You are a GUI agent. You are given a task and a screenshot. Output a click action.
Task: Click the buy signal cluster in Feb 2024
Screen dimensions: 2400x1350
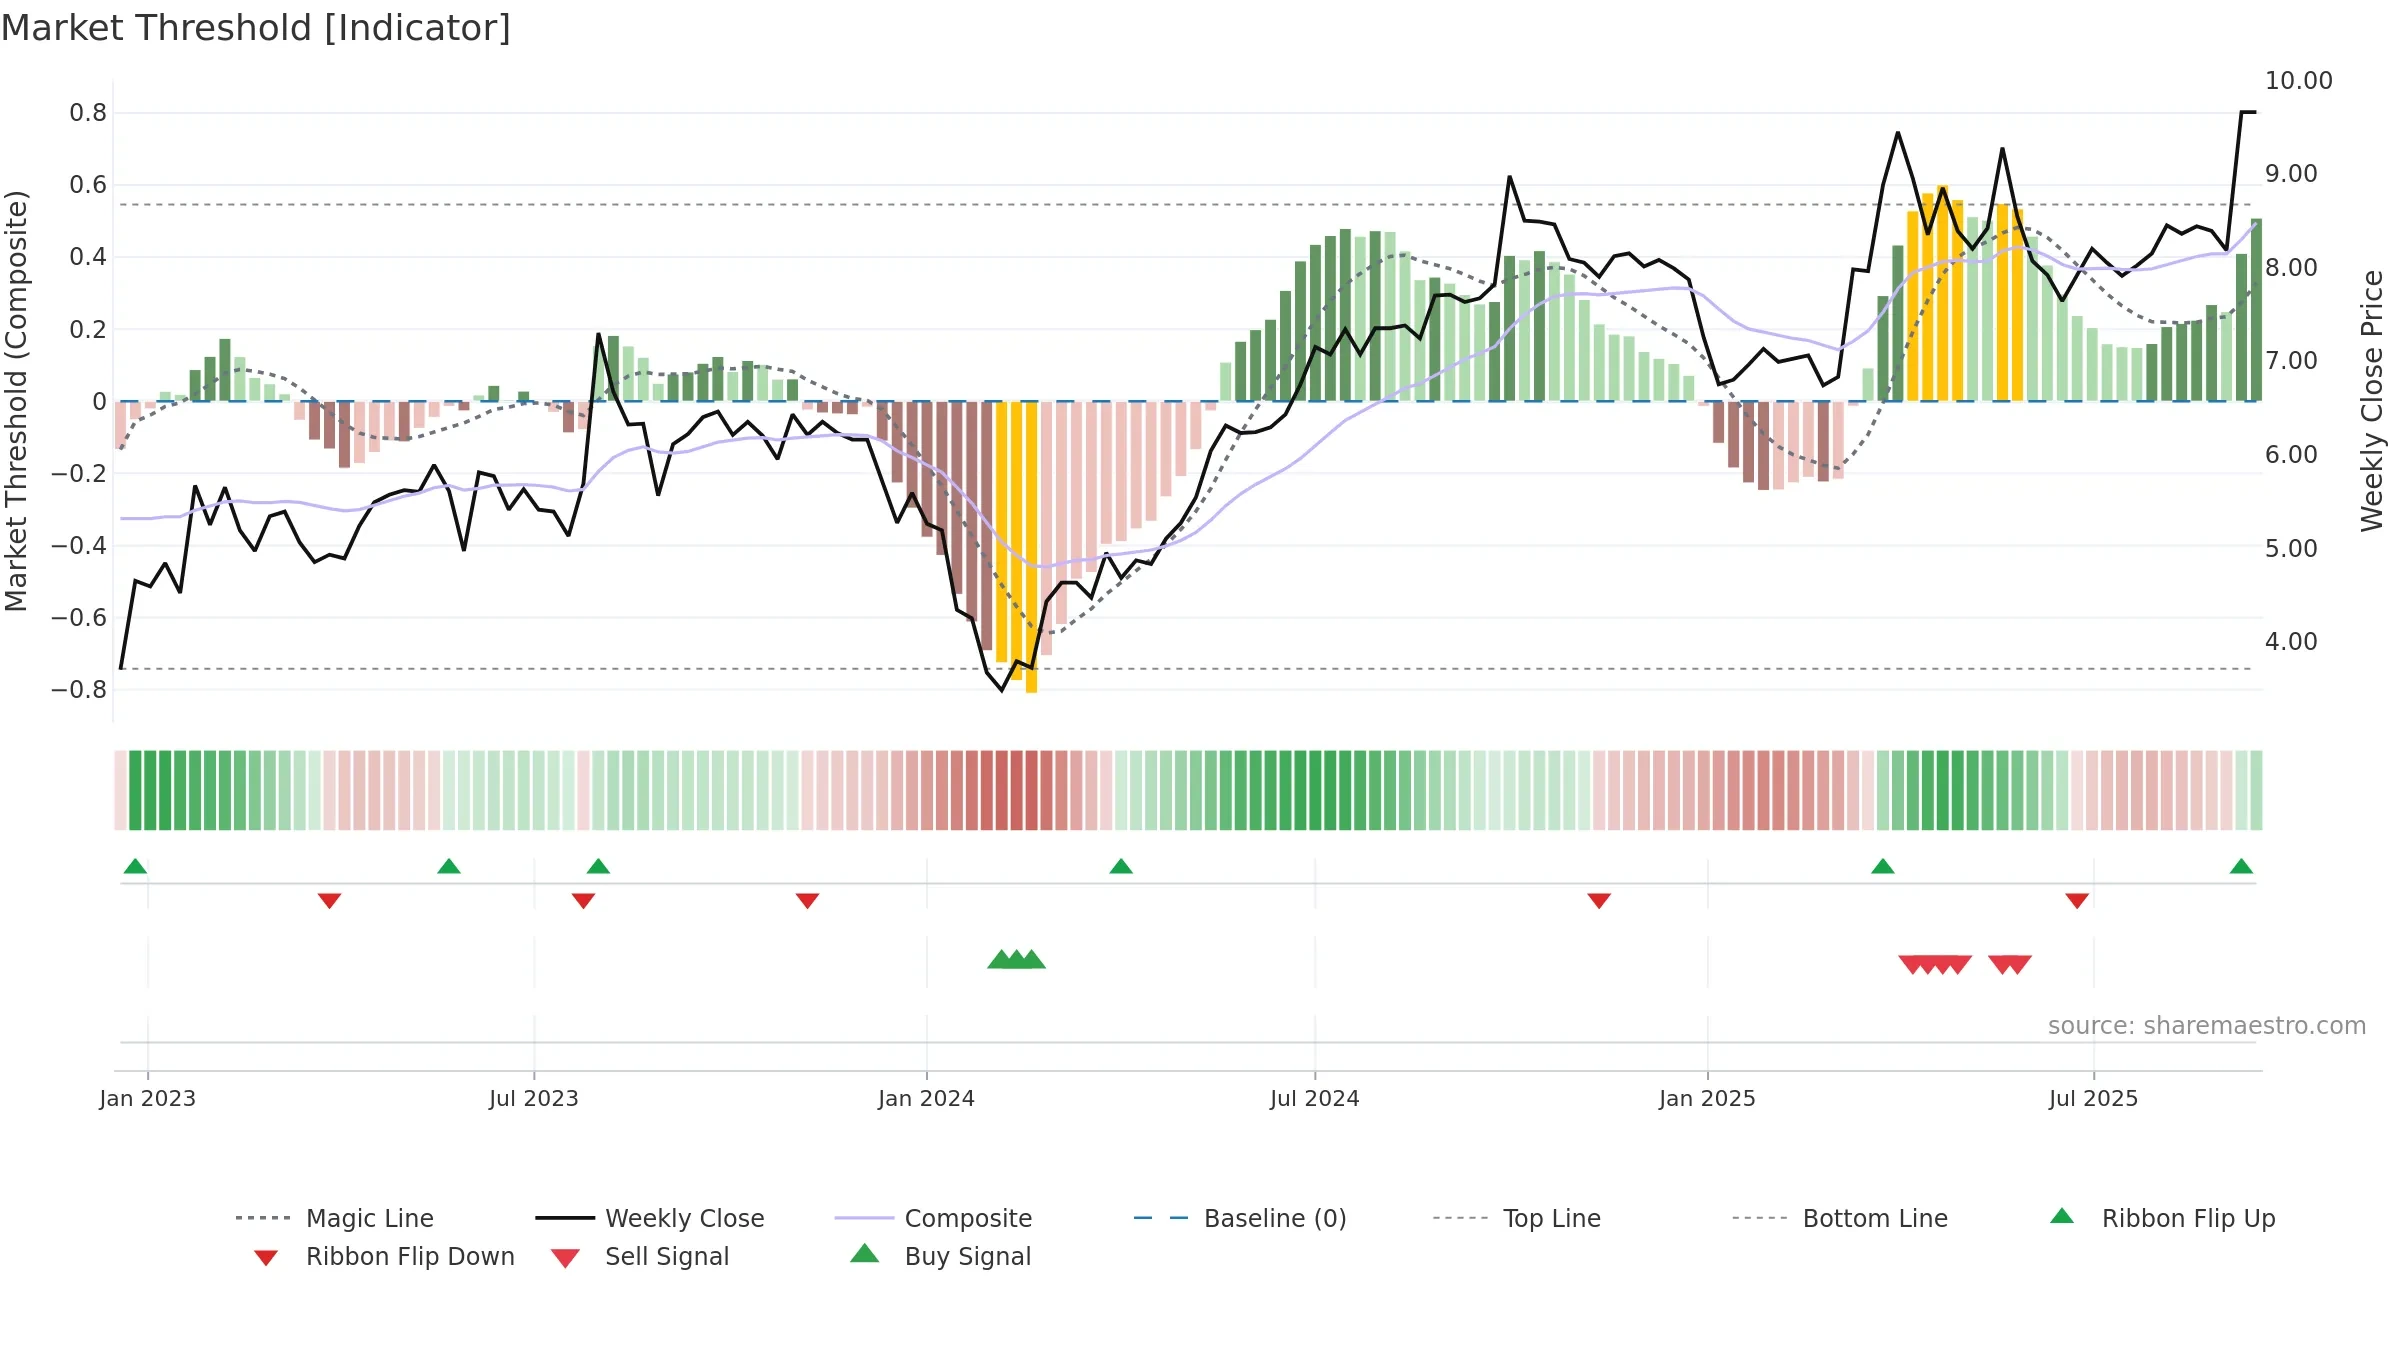[1016, 960]
